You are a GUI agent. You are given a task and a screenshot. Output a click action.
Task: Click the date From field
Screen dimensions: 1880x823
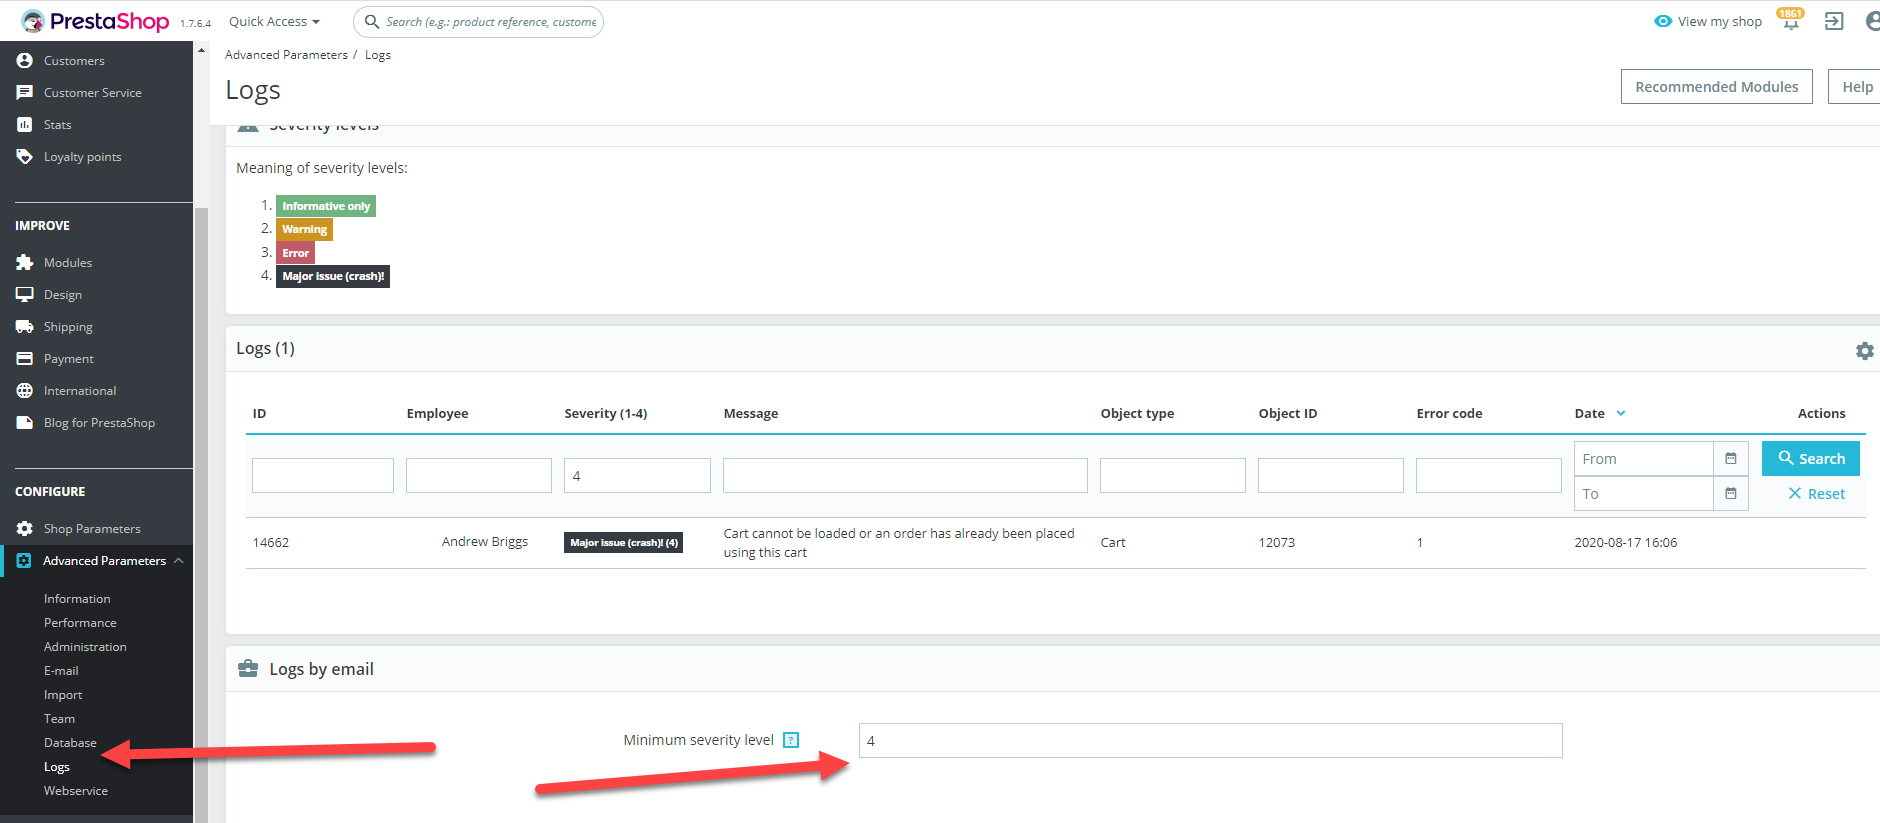pyautogui.click(x=1644, y=459)
